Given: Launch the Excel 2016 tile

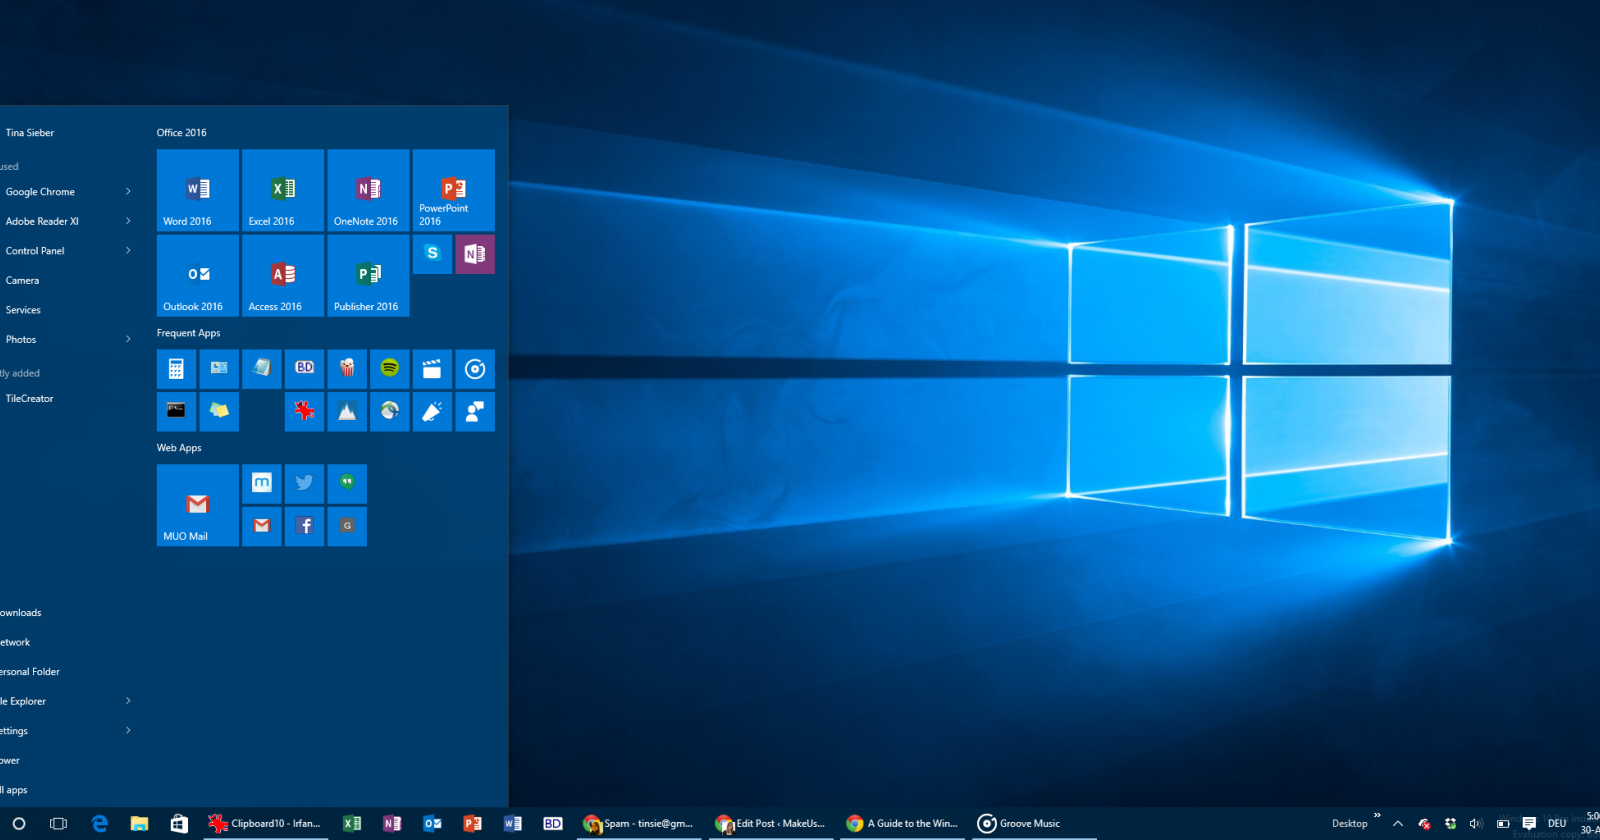Looking at the screenshot, I should tap(283, 191).
